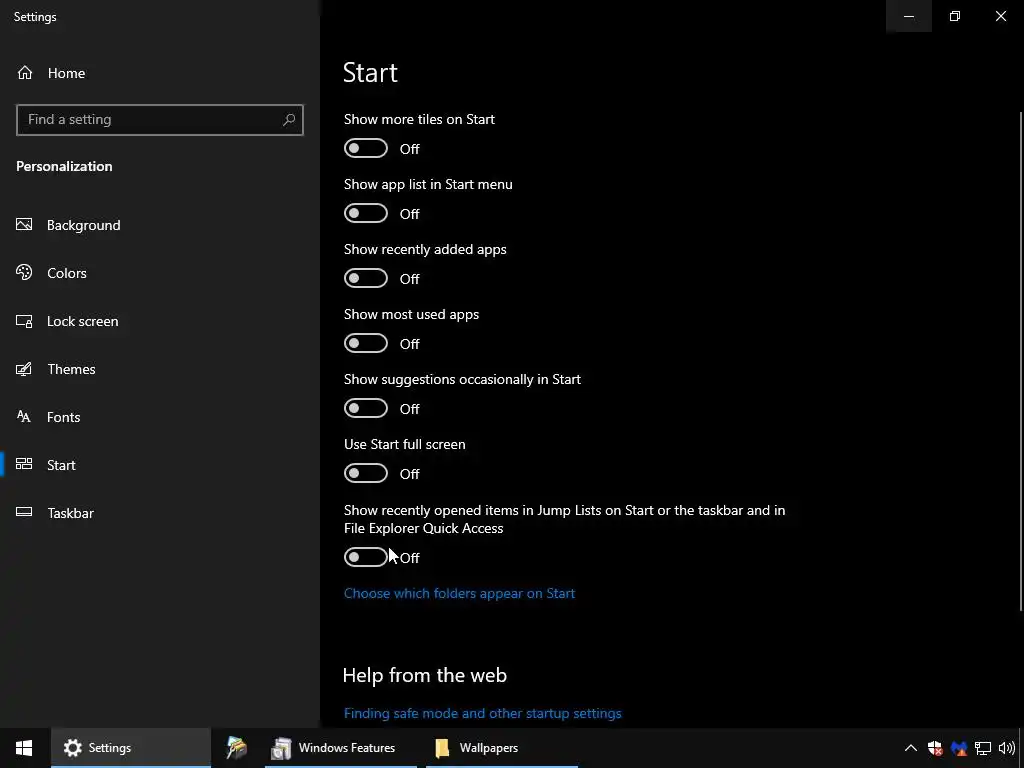Restore down the Settings window
Viewport: 1024px width, 768px height.
[x=955, y=16]
